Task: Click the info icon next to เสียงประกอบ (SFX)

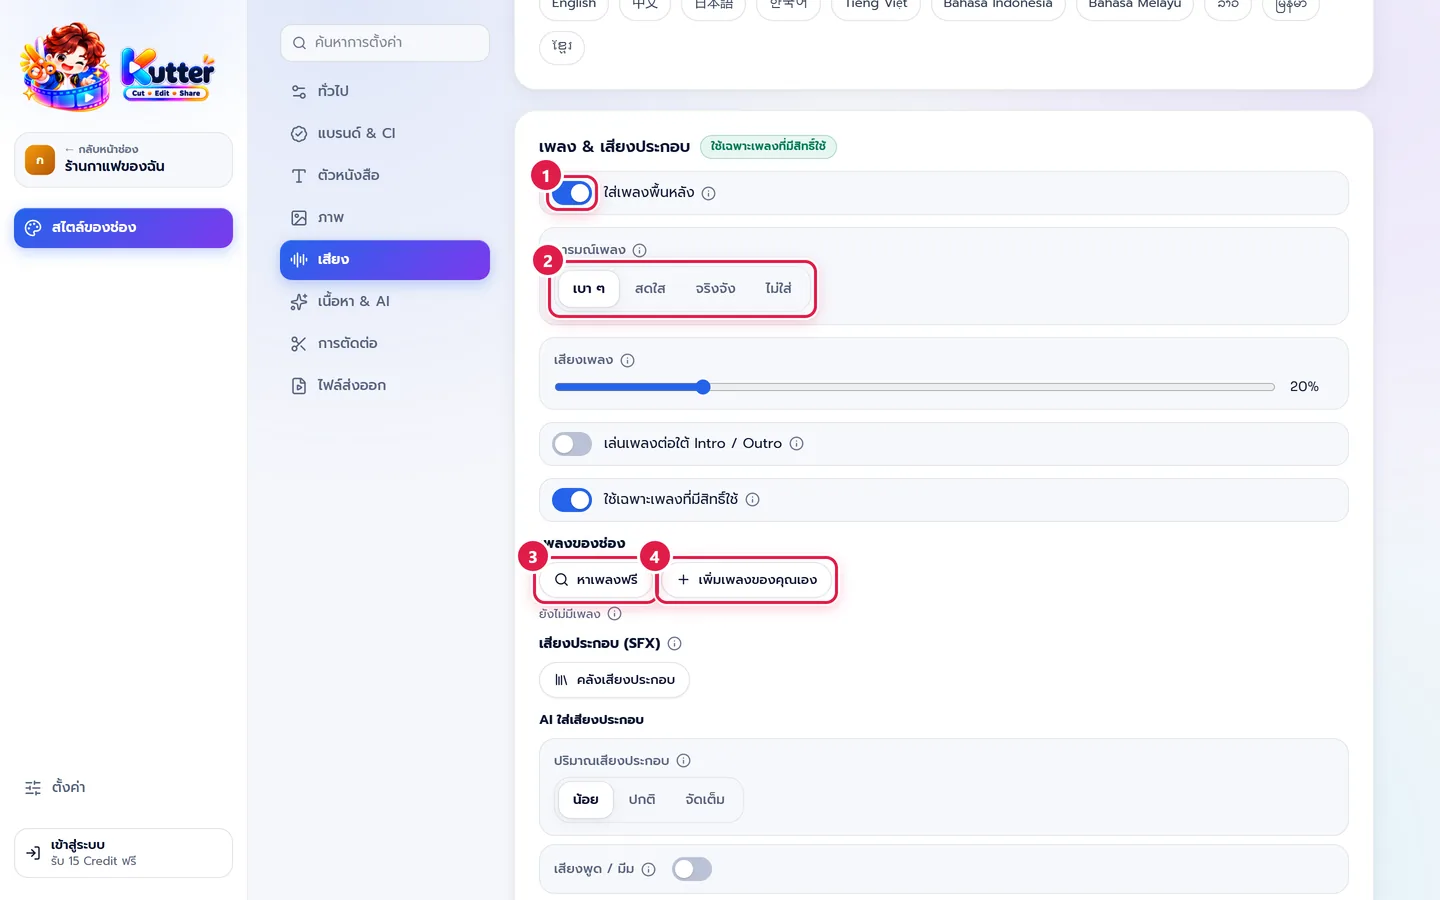Action: click(x=674, y=643)
